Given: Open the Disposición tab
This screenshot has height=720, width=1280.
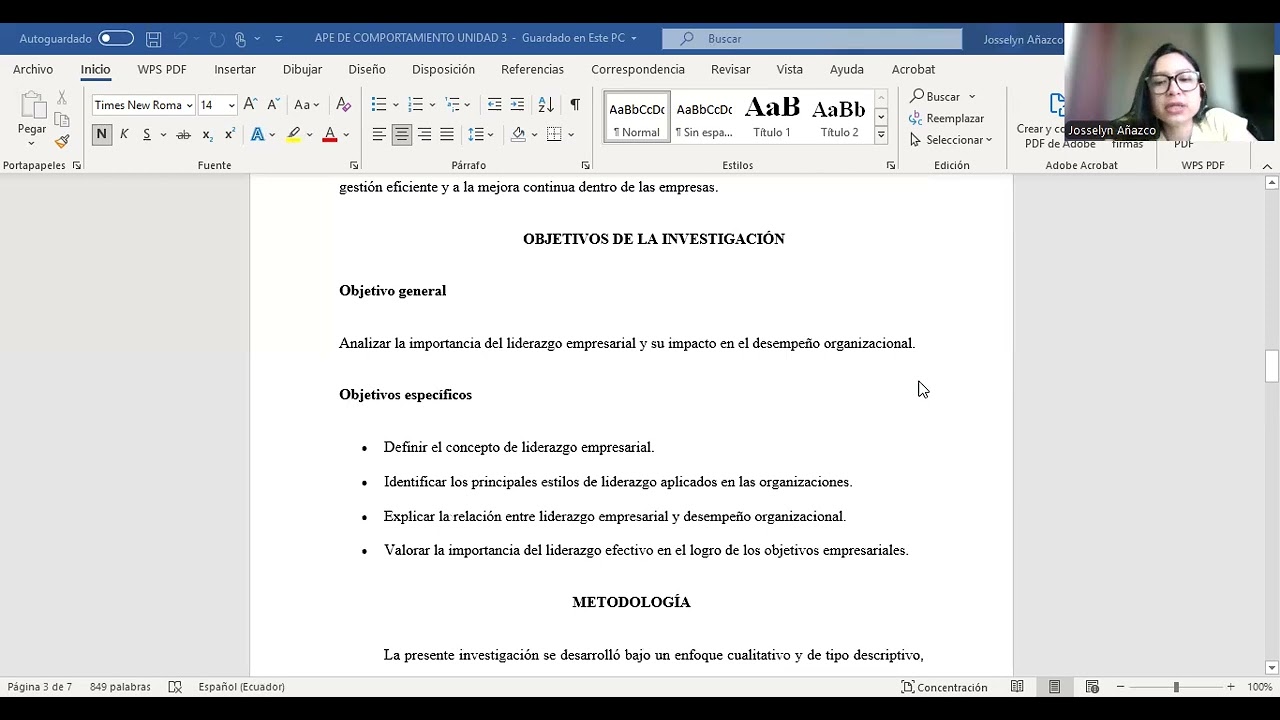Looking at the screenshot, I should tap(443, 69).
